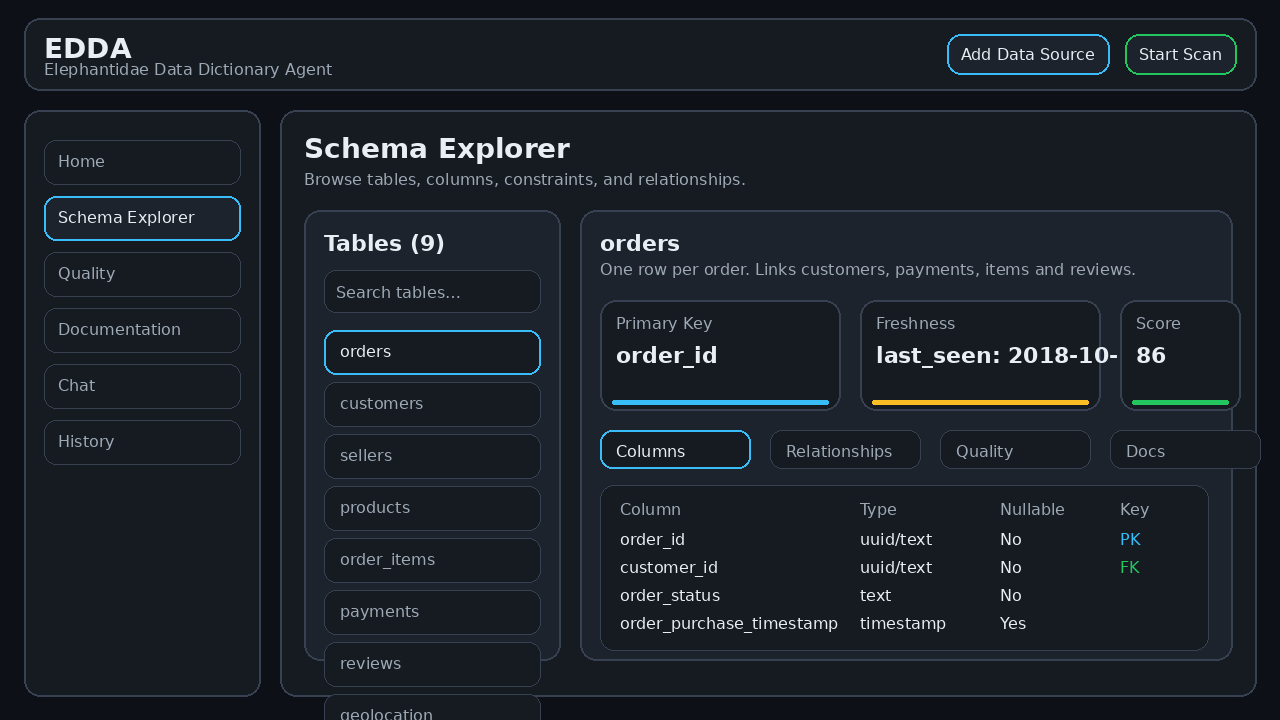Screen dimensions: 1280x720
Task: Return to Home from the sidebar
Action: point(142,161)
